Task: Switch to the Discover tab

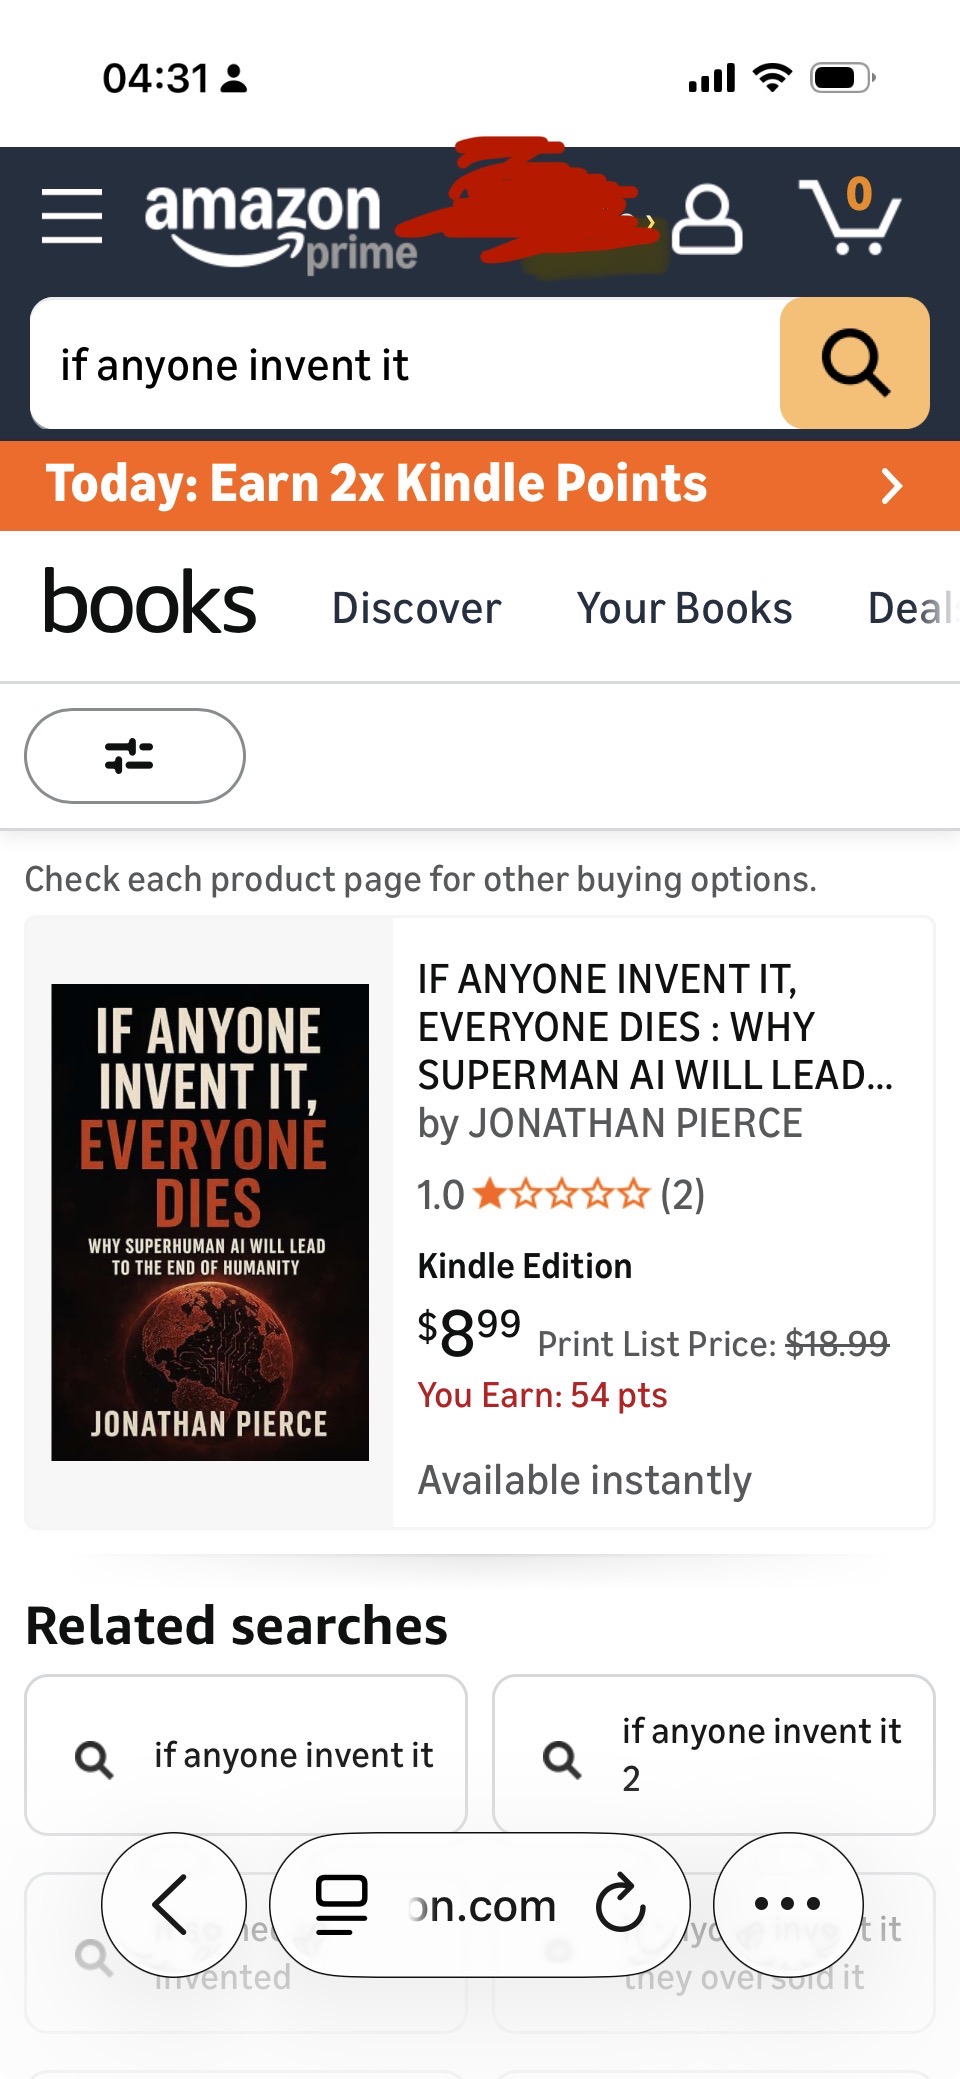Action: [416, 608]
